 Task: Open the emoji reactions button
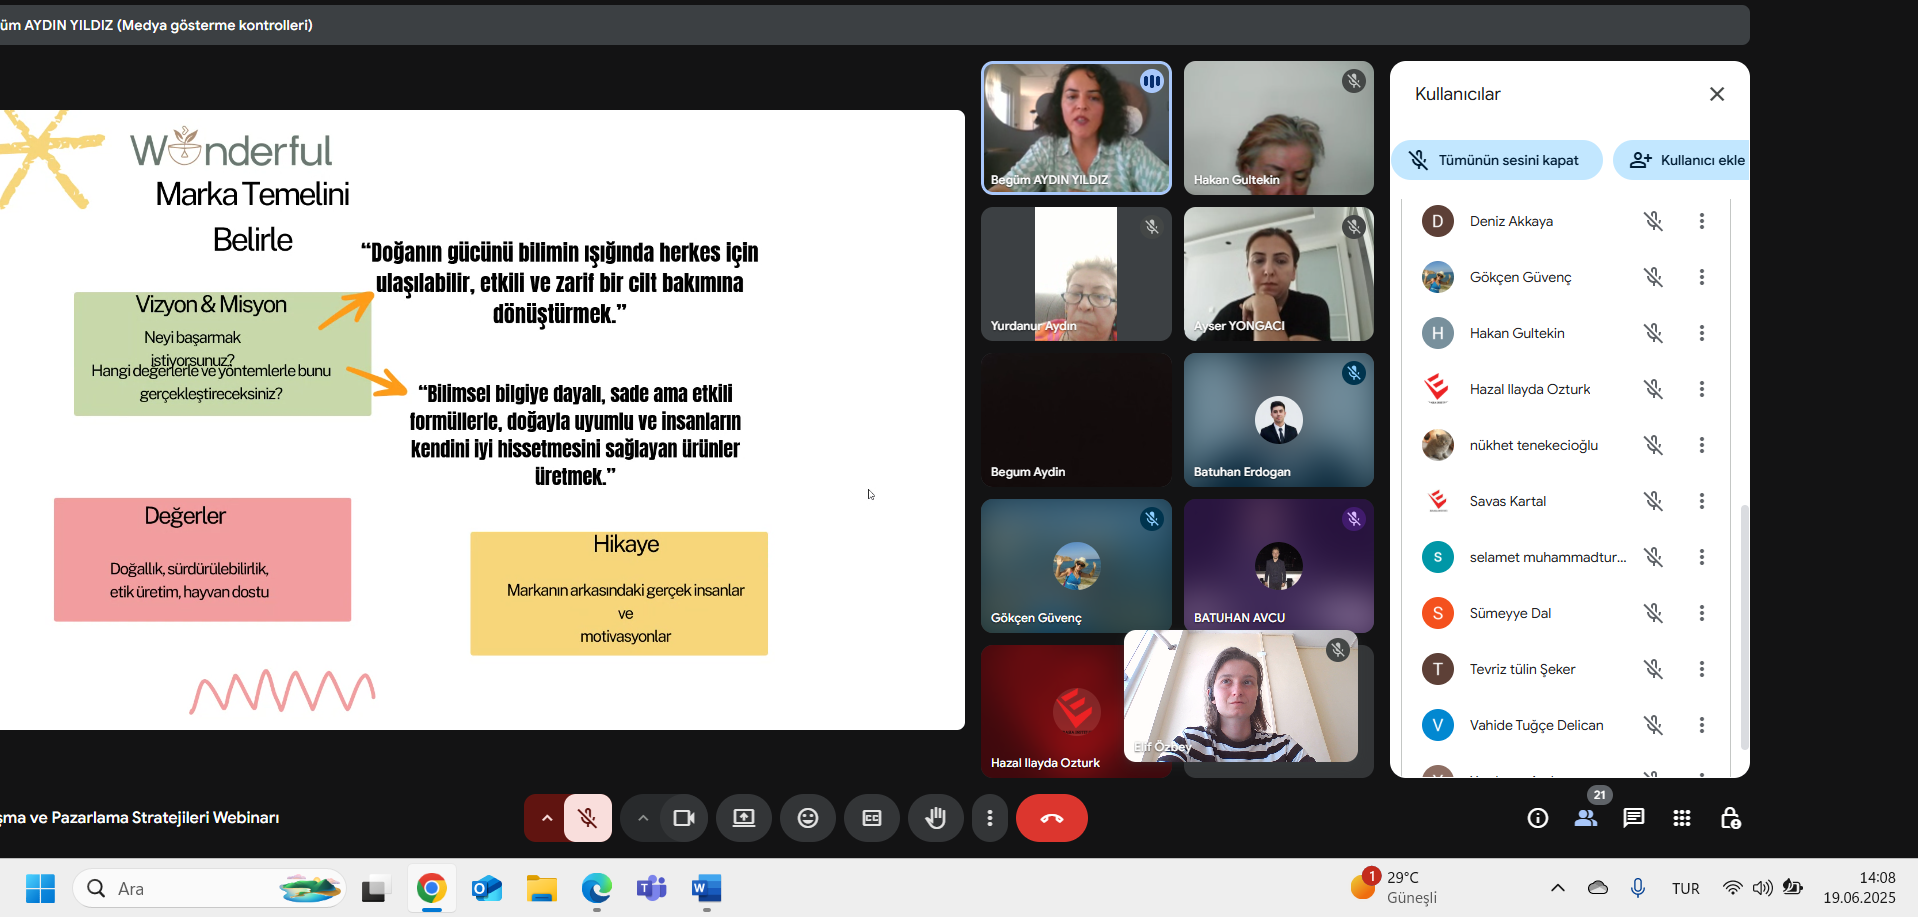[x=808, y=818]
